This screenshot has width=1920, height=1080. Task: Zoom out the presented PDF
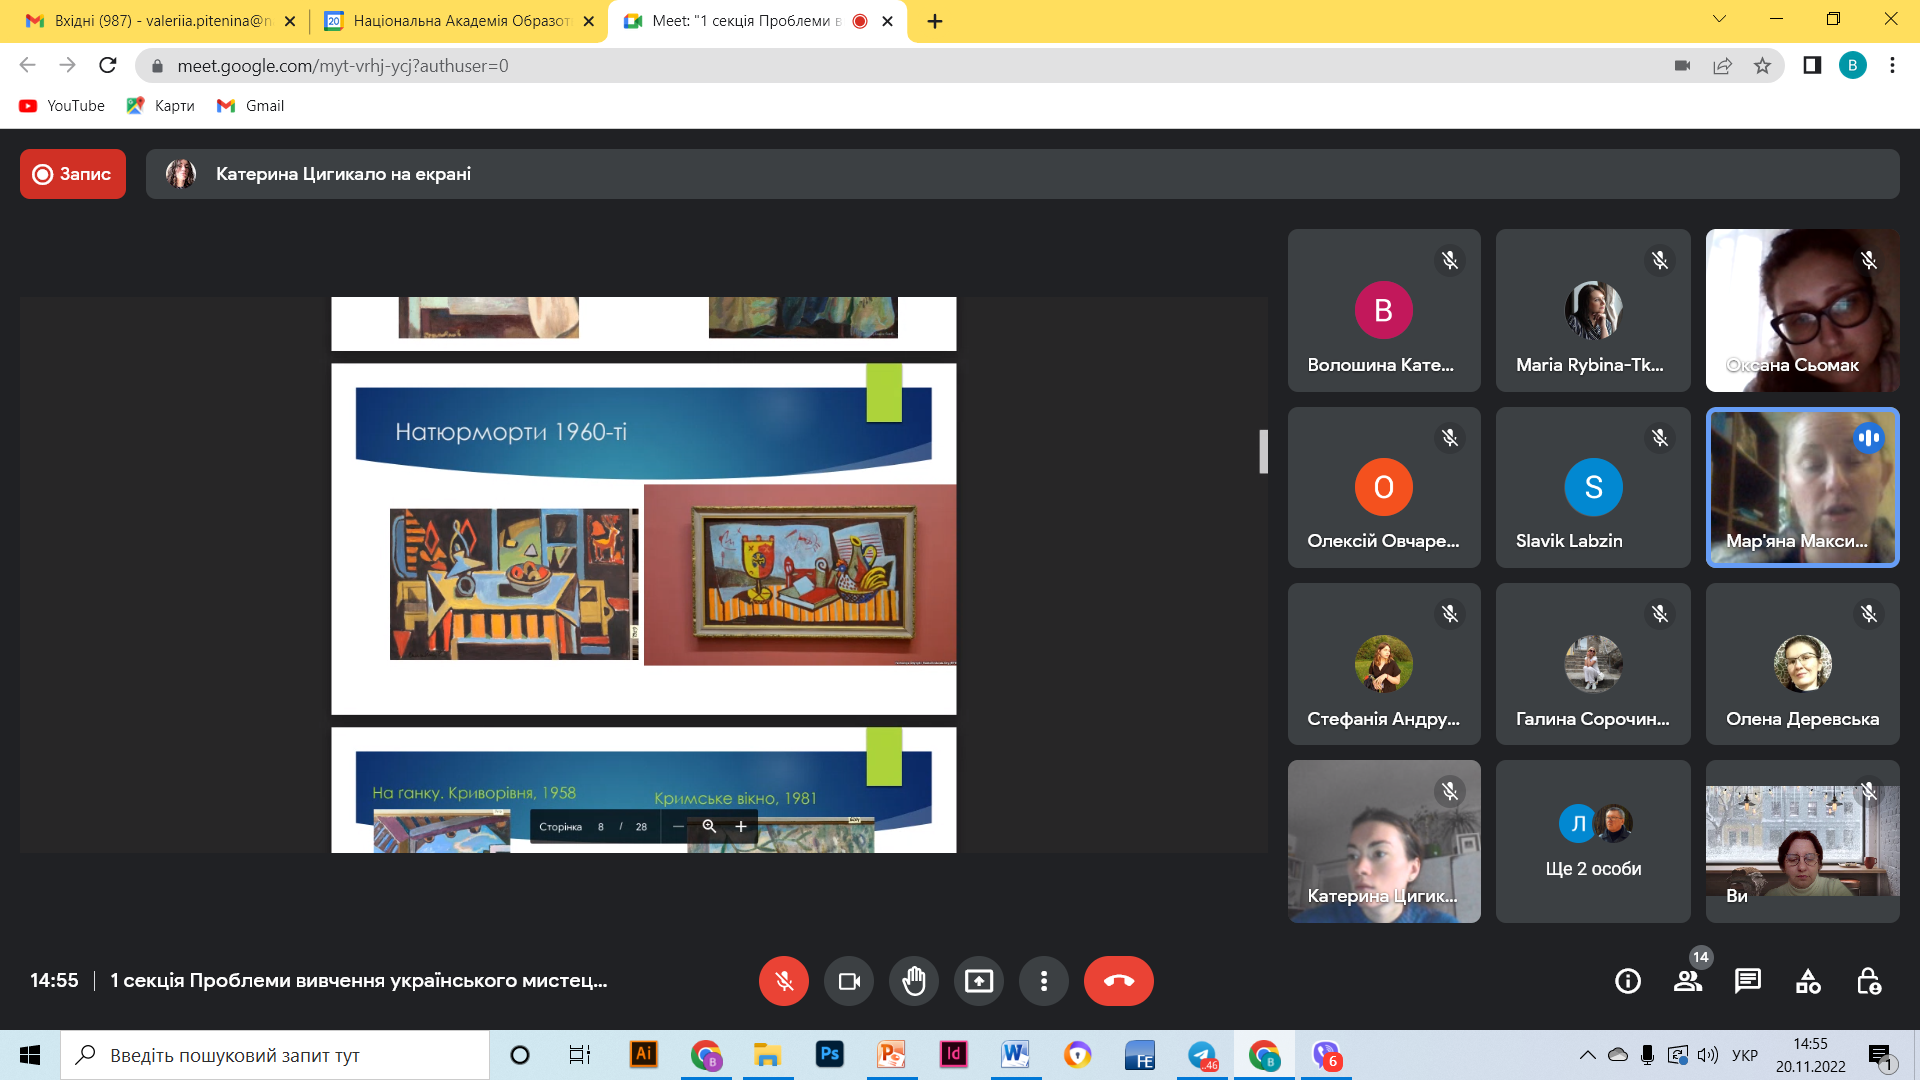(678, 826)
